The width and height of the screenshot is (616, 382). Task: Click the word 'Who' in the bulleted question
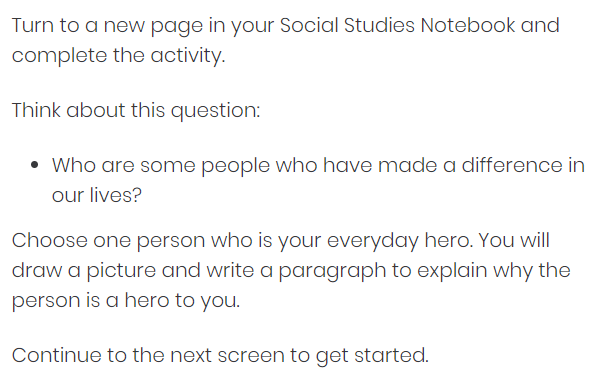pyautogui.click(x=74, y=165)
